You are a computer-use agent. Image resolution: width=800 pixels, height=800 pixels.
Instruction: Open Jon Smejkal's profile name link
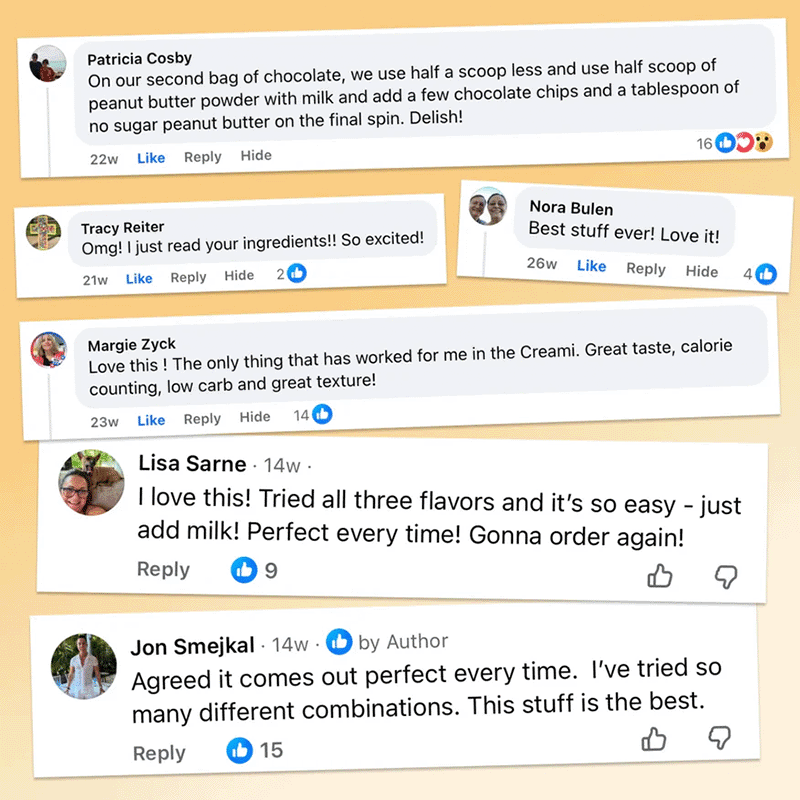tap(192, 646)
